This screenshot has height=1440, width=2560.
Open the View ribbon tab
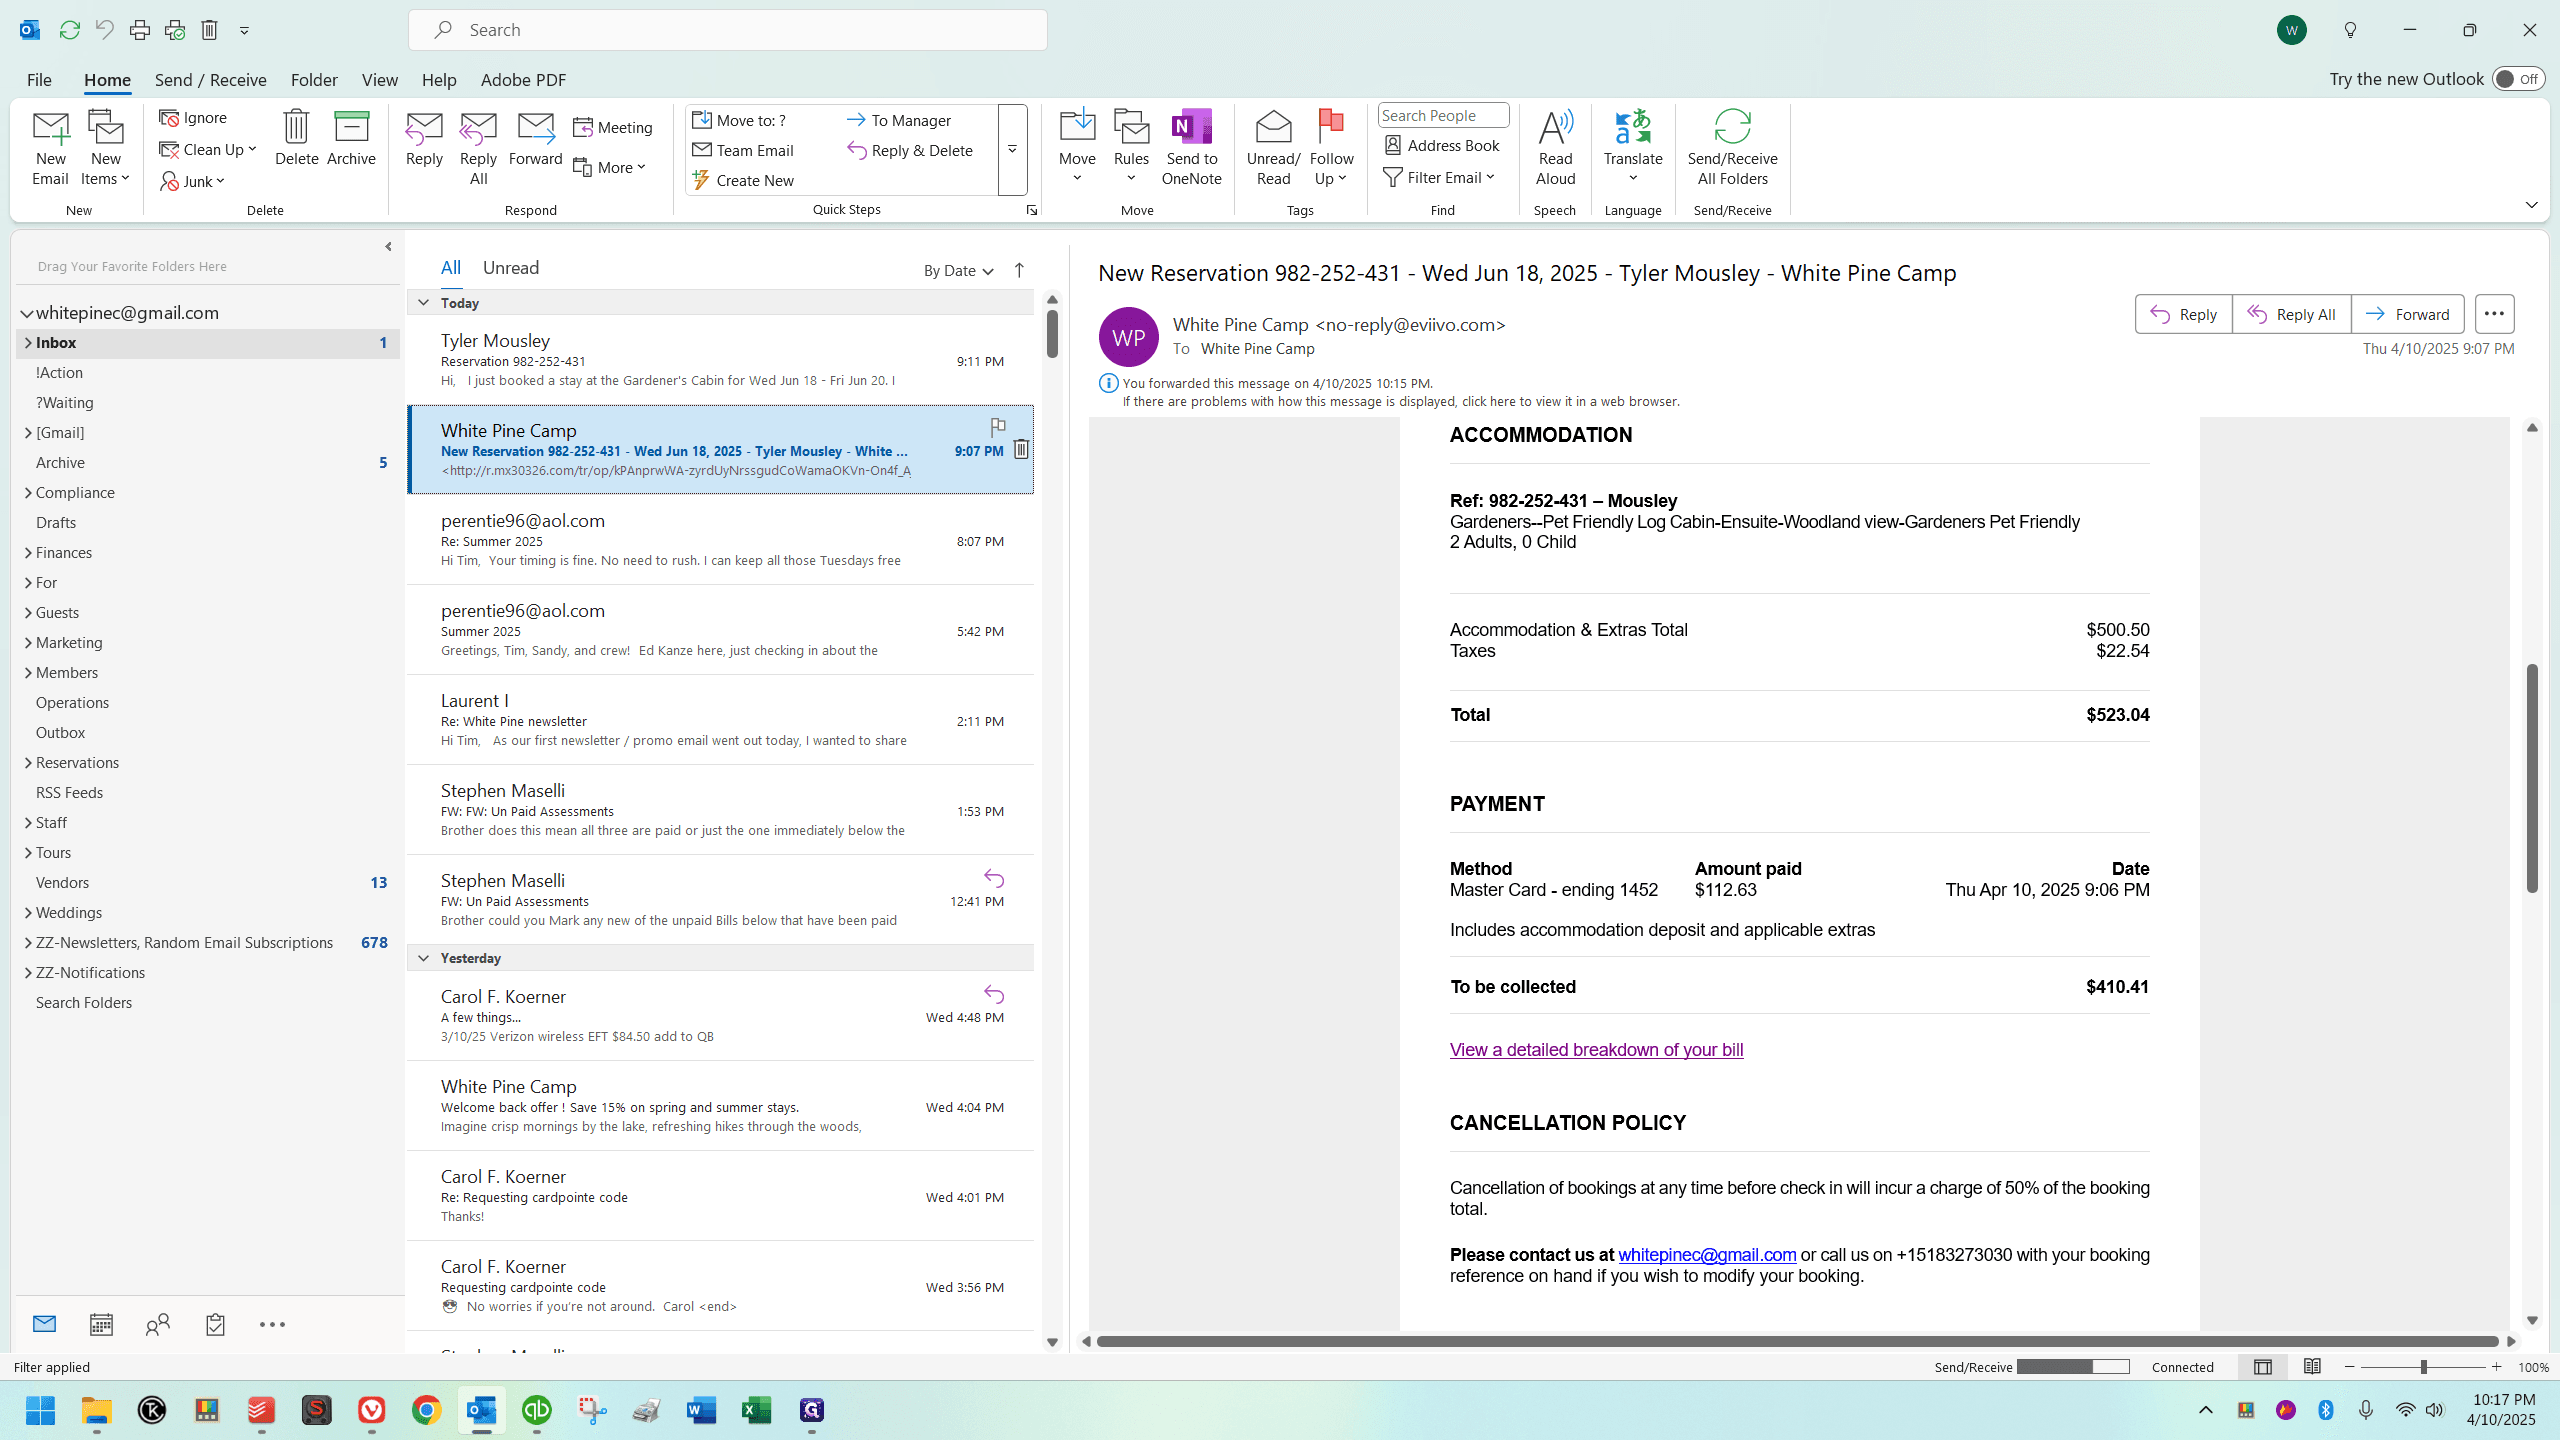(379, 80)
